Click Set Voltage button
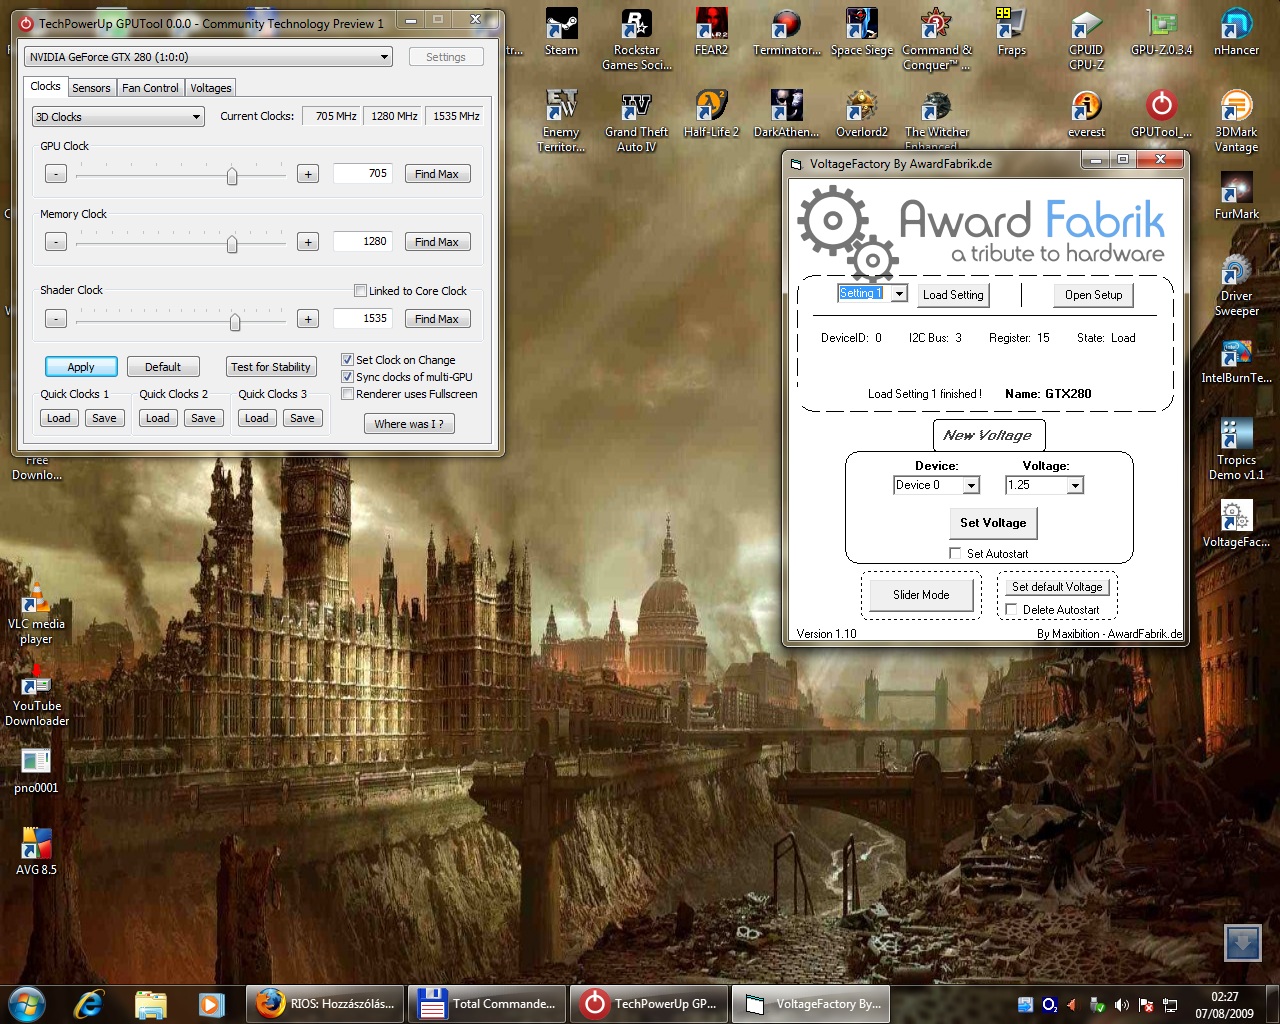 pyautogui.click(x=993, y=523)
